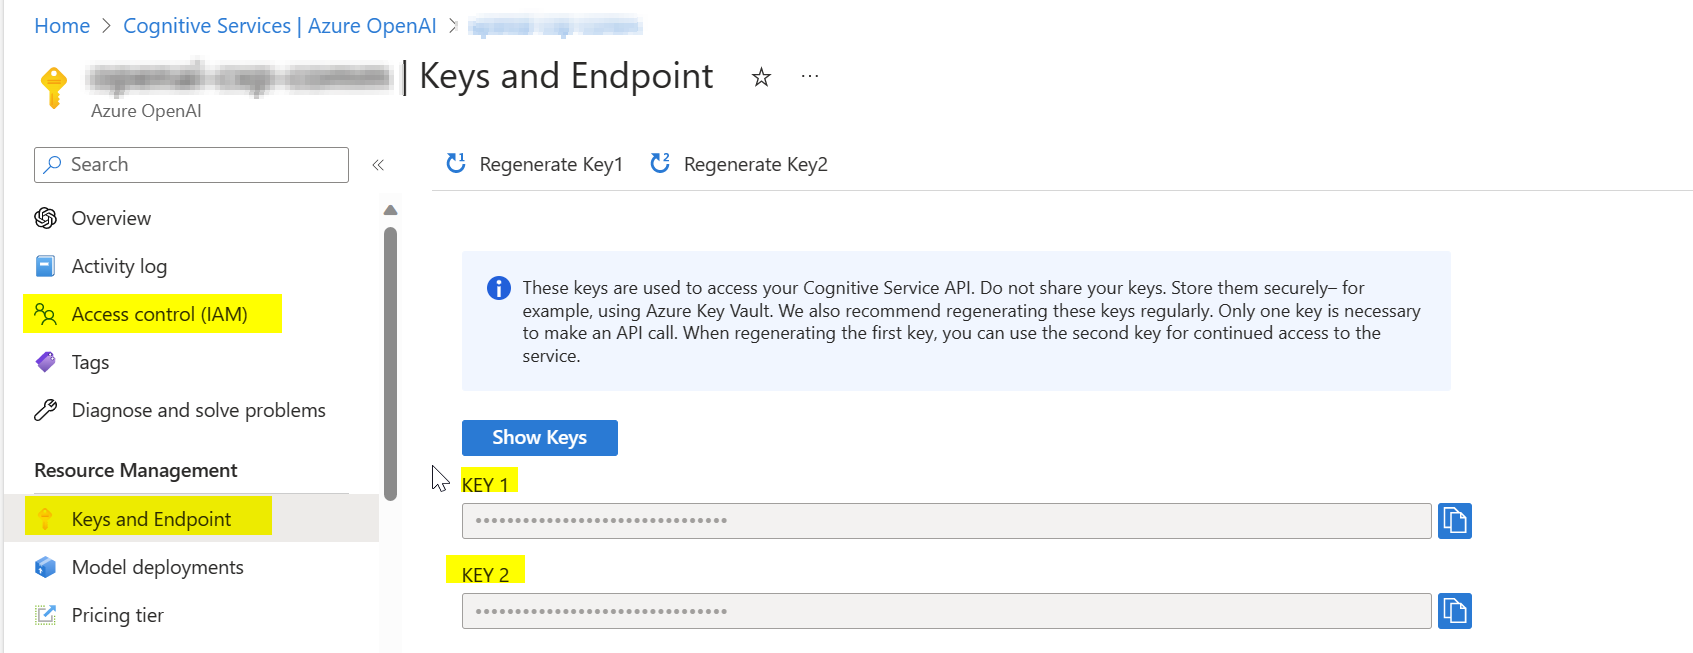
Task: Copy the KEY 2 value
Action: [x=1454, y=611]
